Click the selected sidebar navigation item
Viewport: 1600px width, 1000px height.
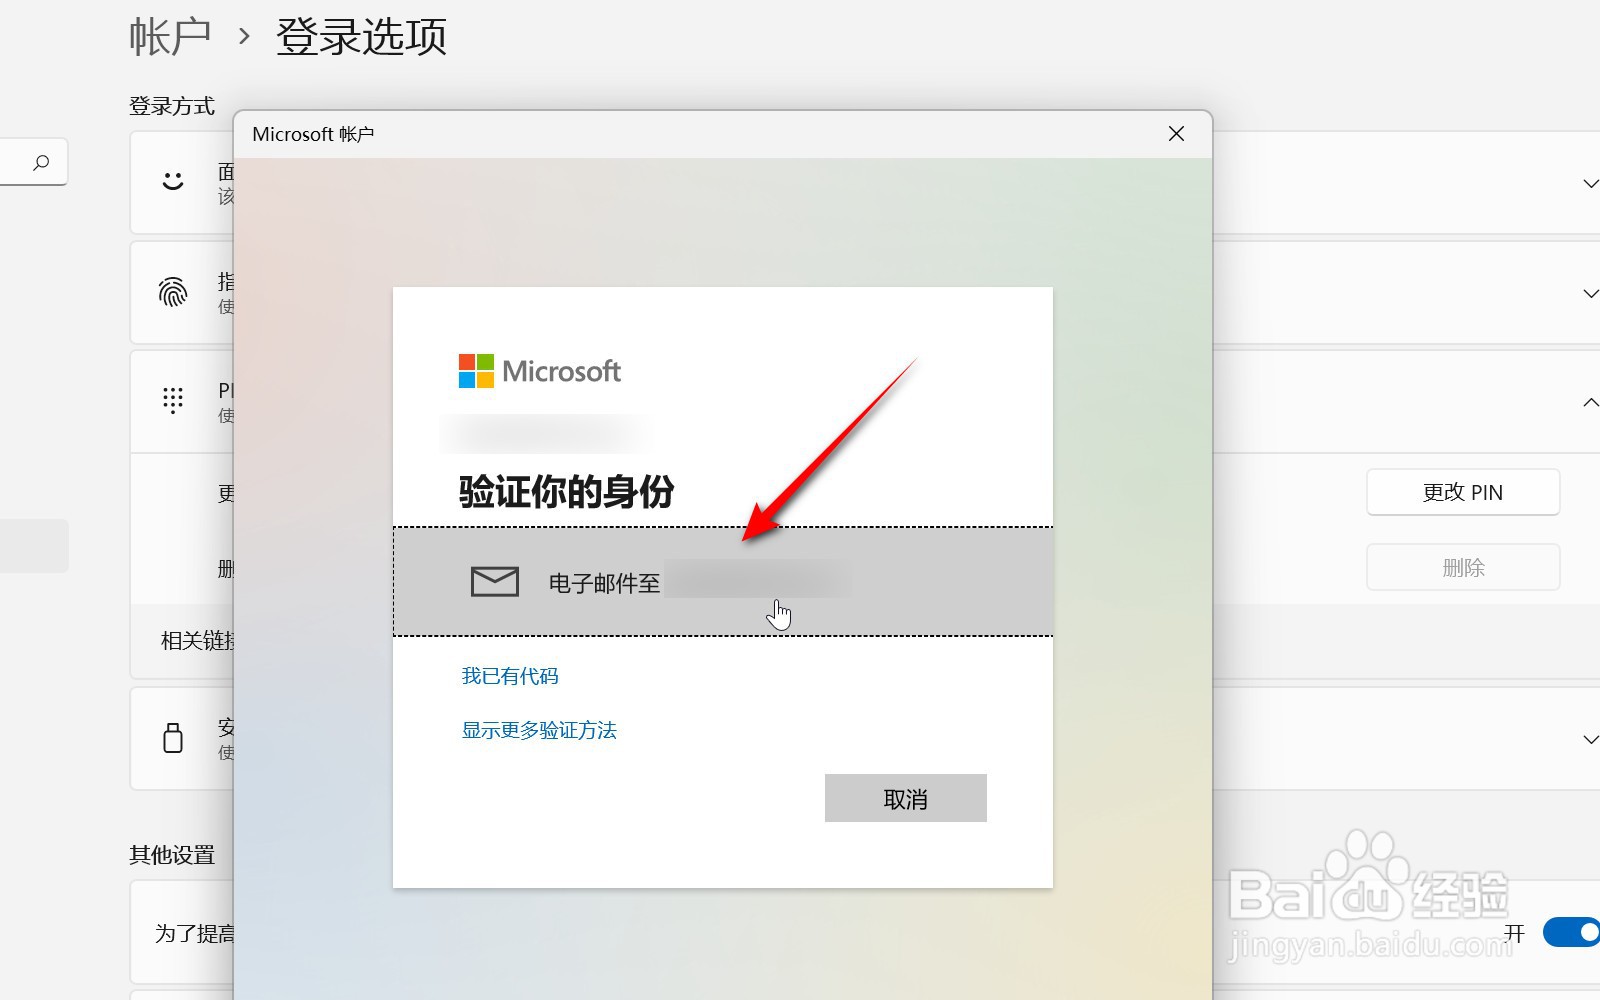(34, 546)
